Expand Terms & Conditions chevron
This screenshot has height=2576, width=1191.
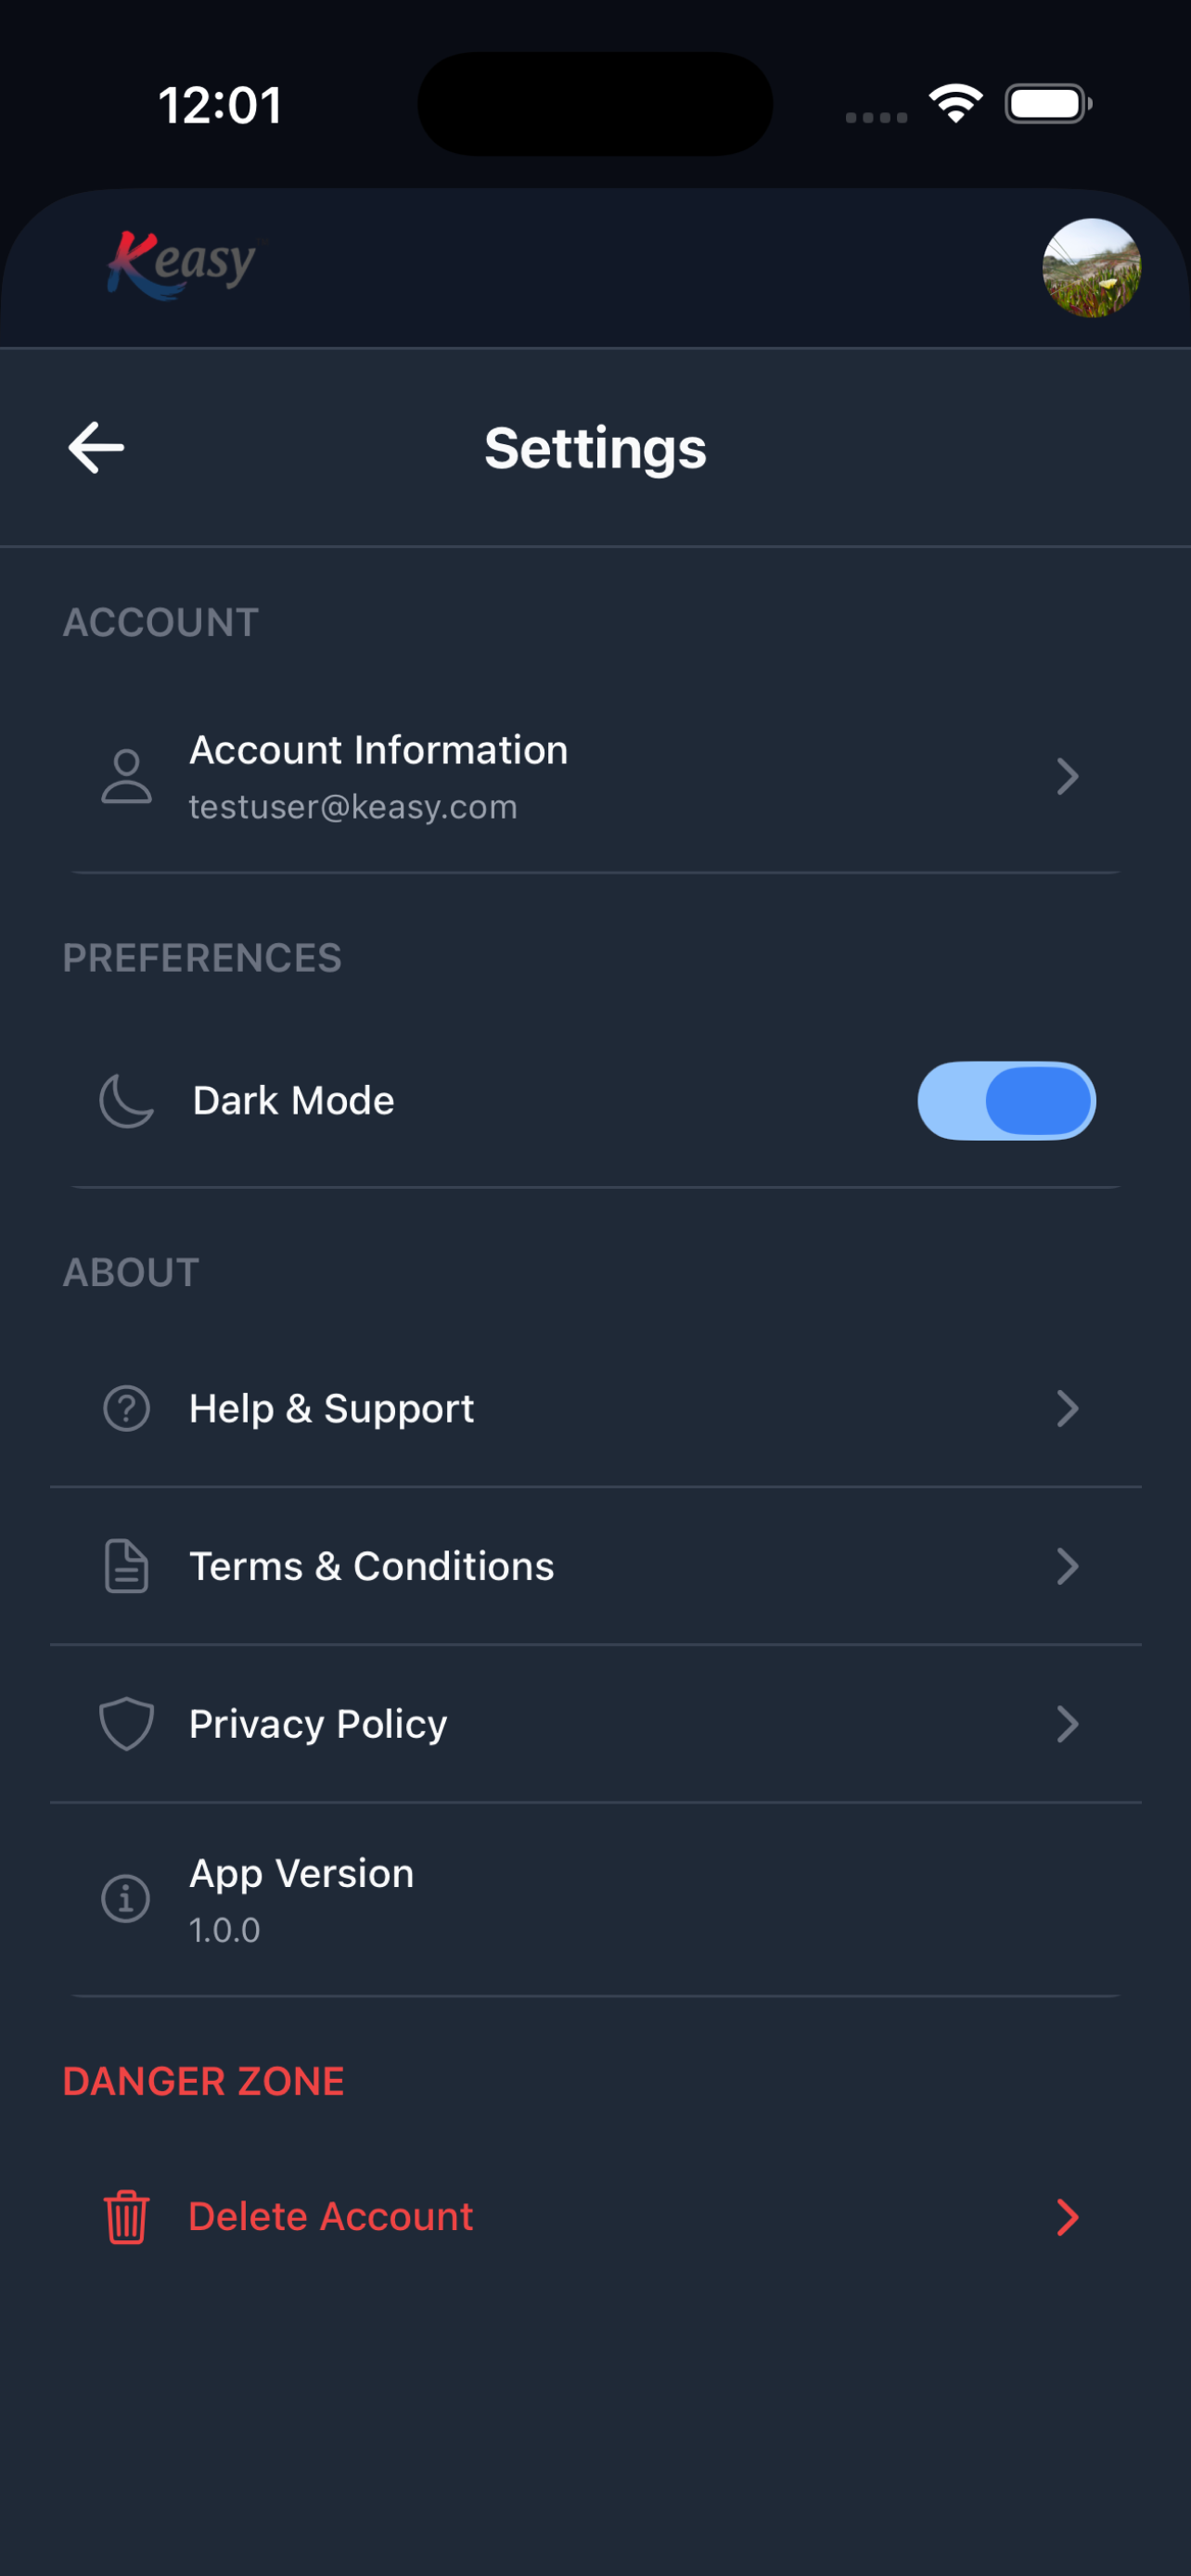1068,1566
